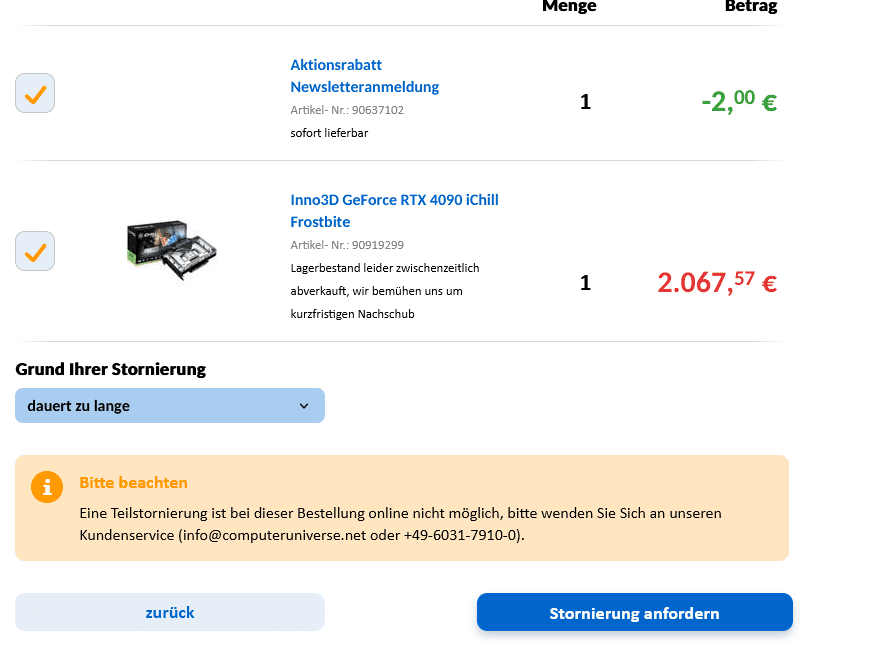The height and width of the screenshot is (669, 872).
Task: Click Stornierung anfordern
Action: (634, 613)
